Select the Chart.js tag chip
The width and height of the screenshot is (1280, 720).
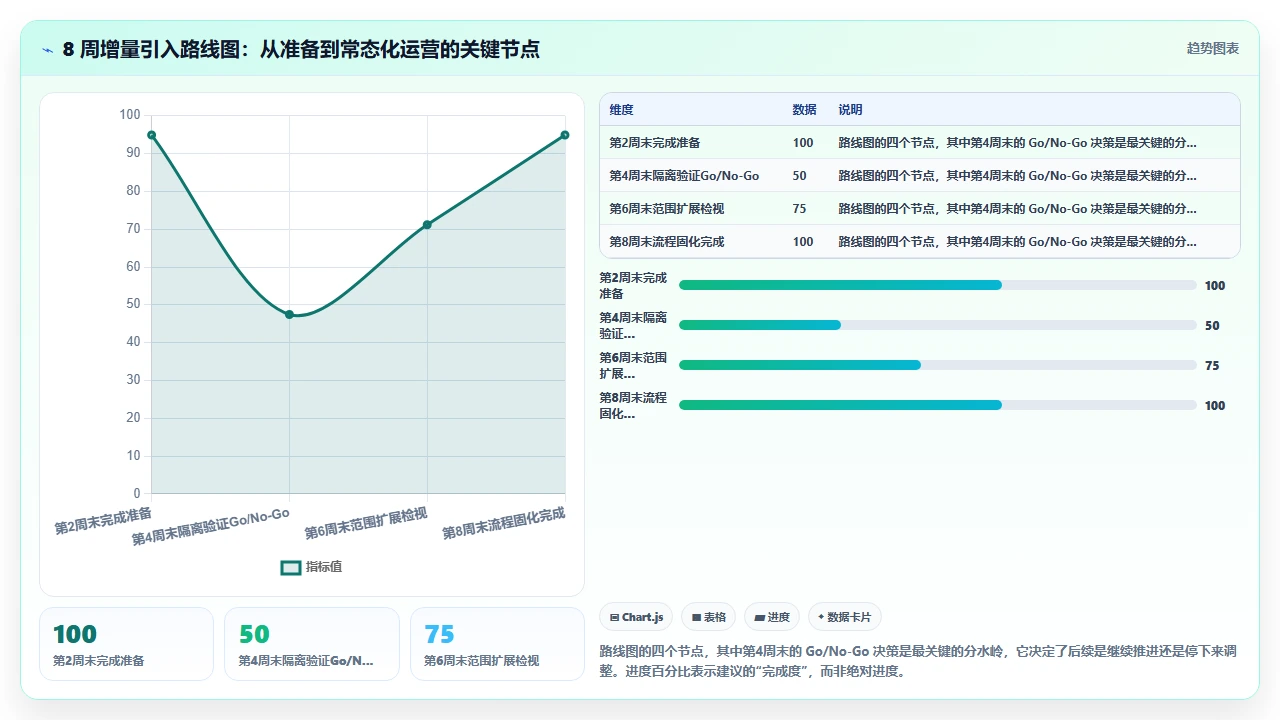click(637, 617)
